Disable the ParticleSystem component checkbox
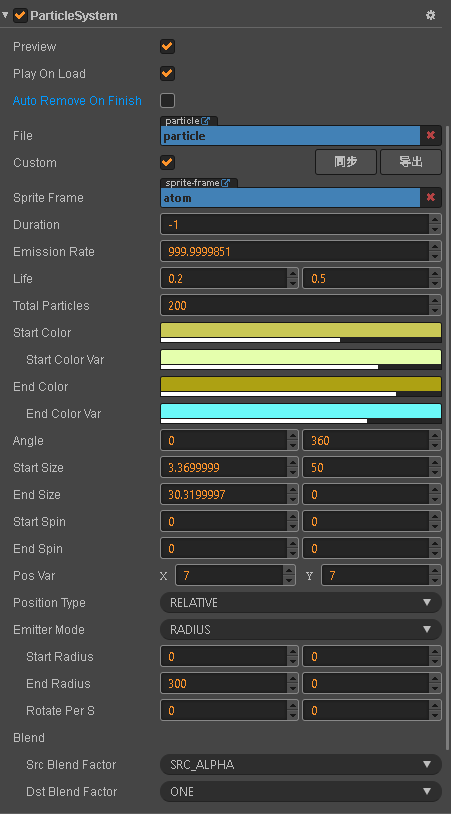 pyautogui.click(x=20, y=16)
